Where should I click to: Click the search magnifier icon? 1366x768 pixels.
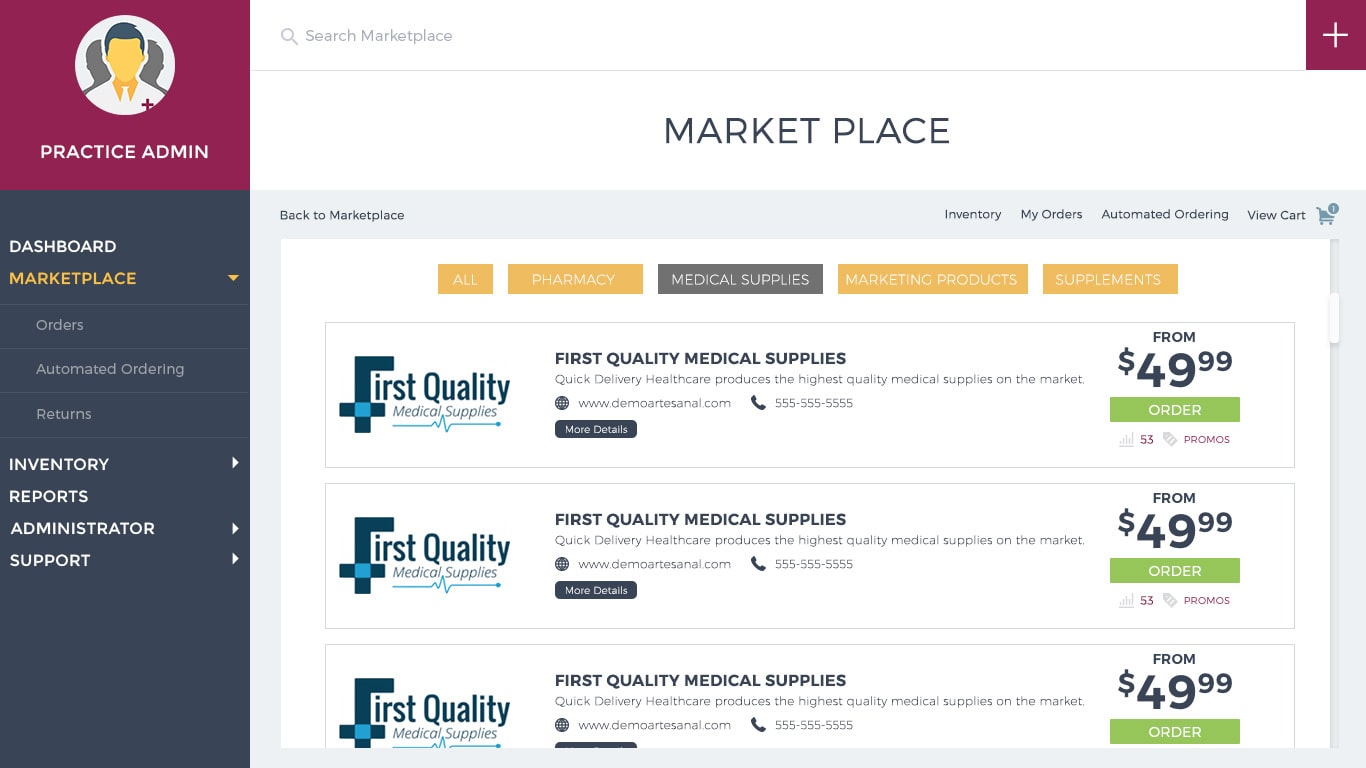289,37
